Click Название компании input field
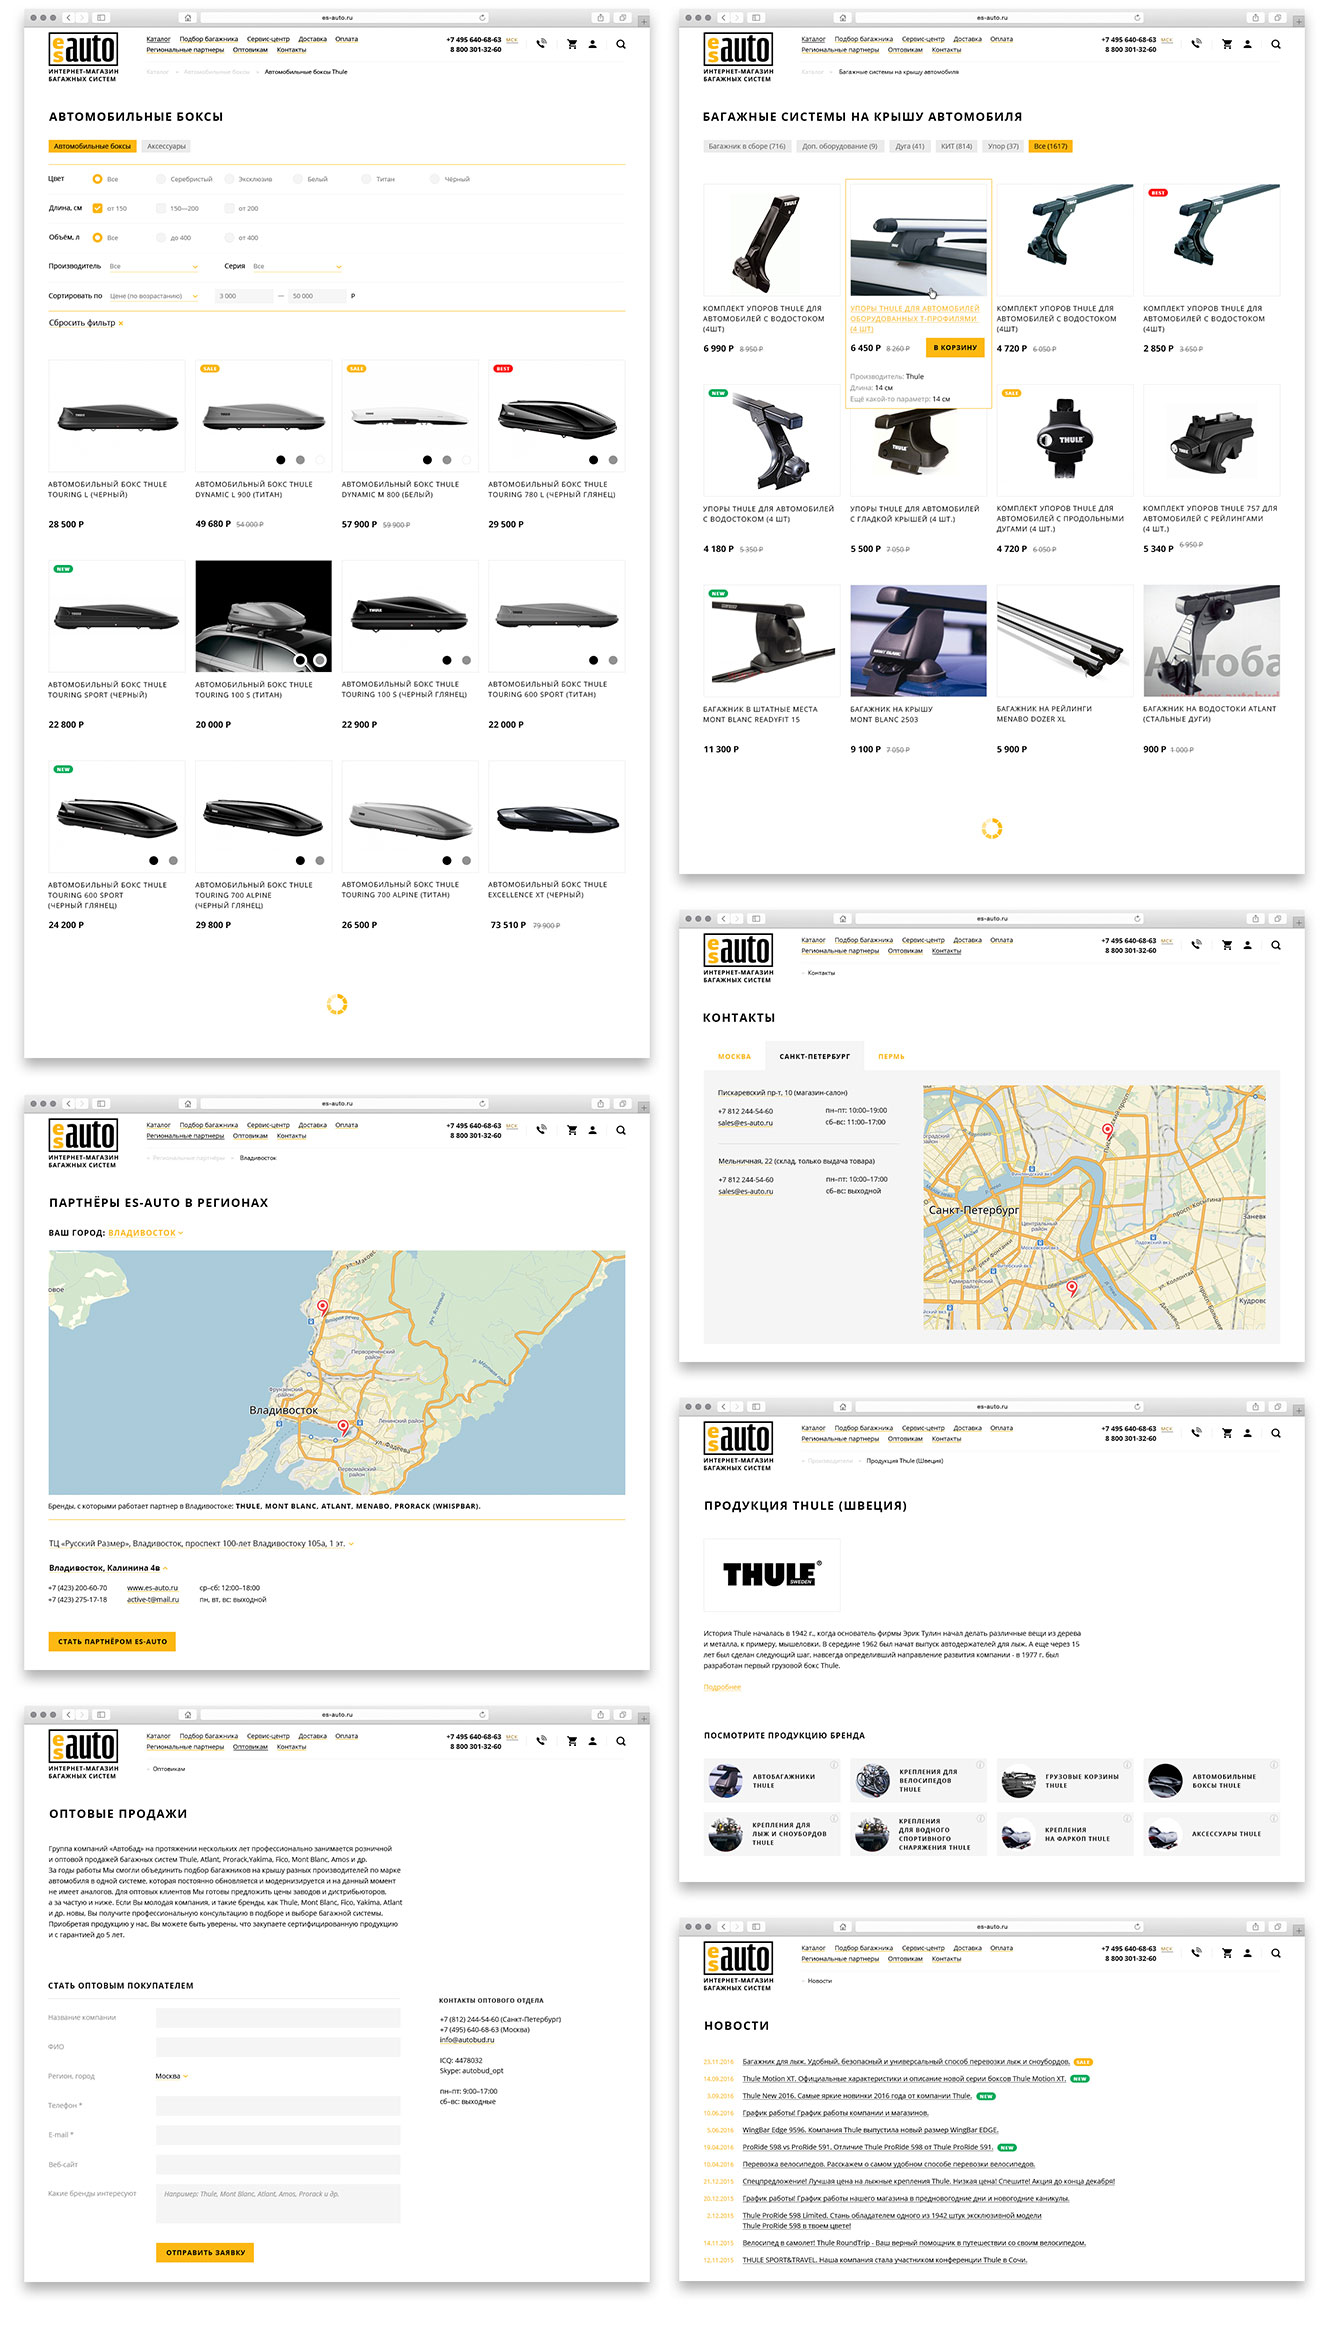 pyautogui.click(x=278, y=2018)
